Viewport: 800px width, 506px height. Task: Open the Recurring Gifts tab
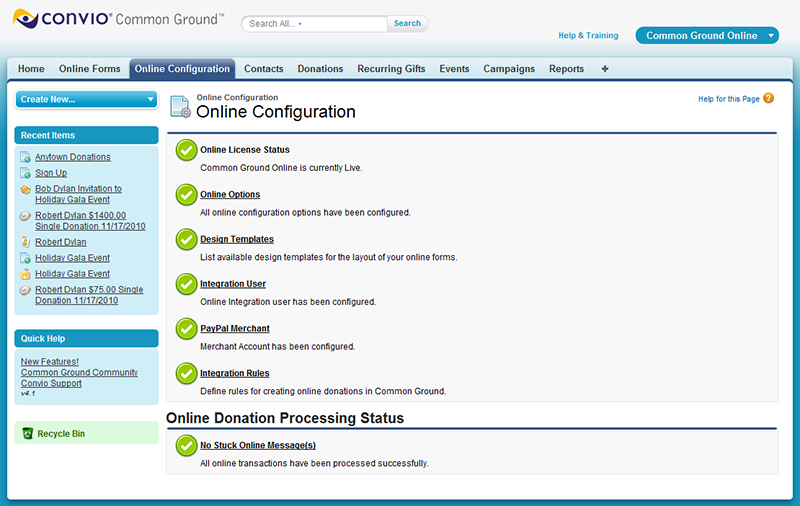[x=391, y=69]
